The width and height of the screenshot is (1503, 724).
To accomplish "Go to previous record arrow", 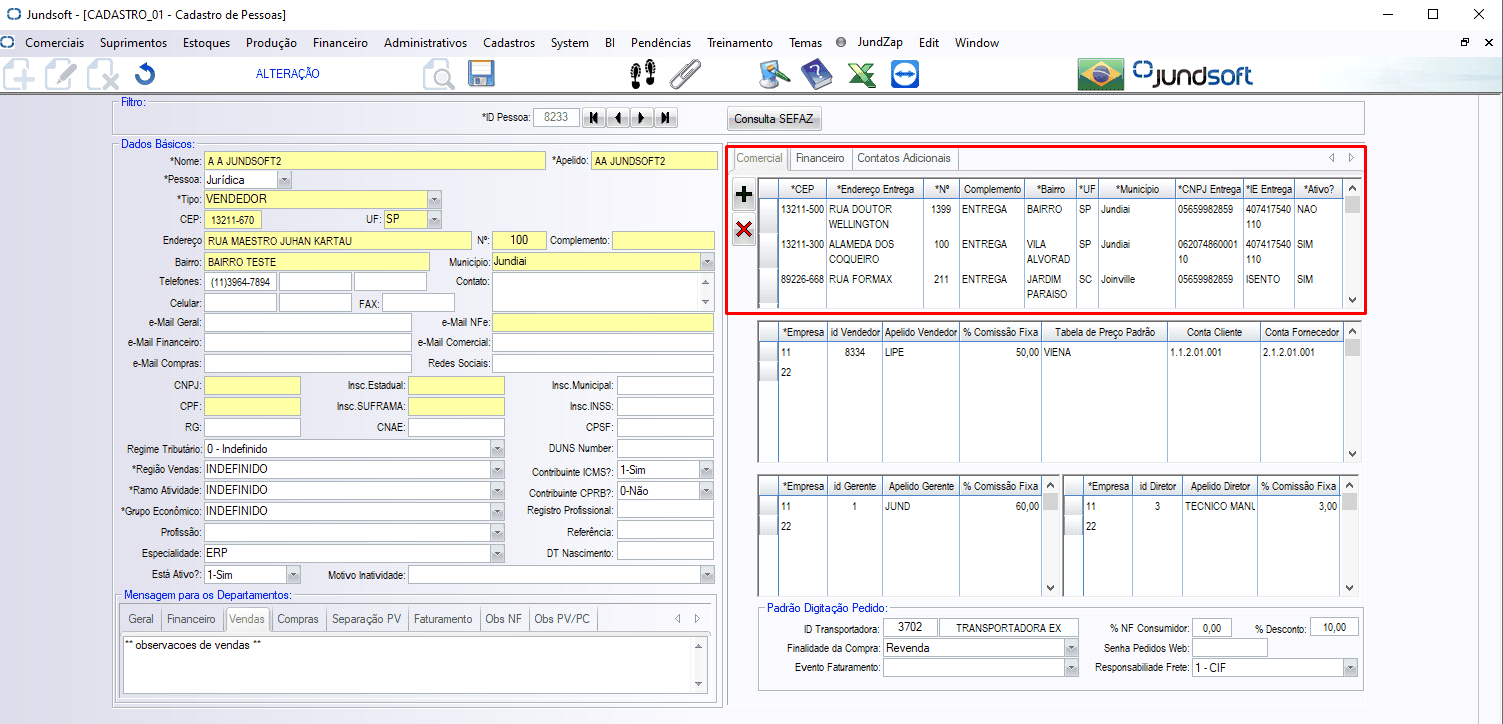I will [x=618, y=118].
